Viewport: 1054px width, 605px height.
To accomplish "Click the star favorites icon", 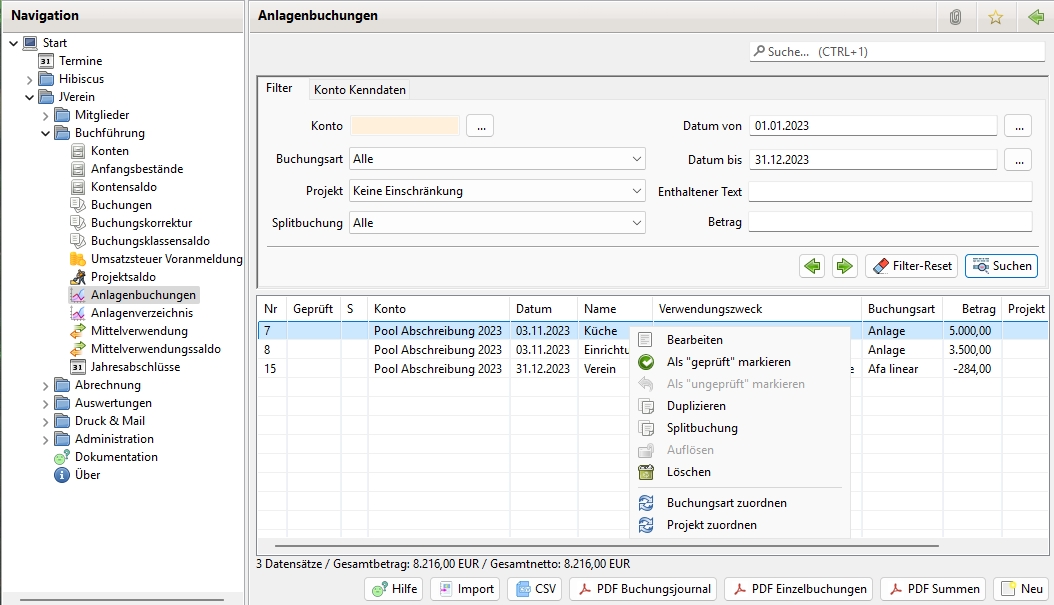I will (995, 17).
